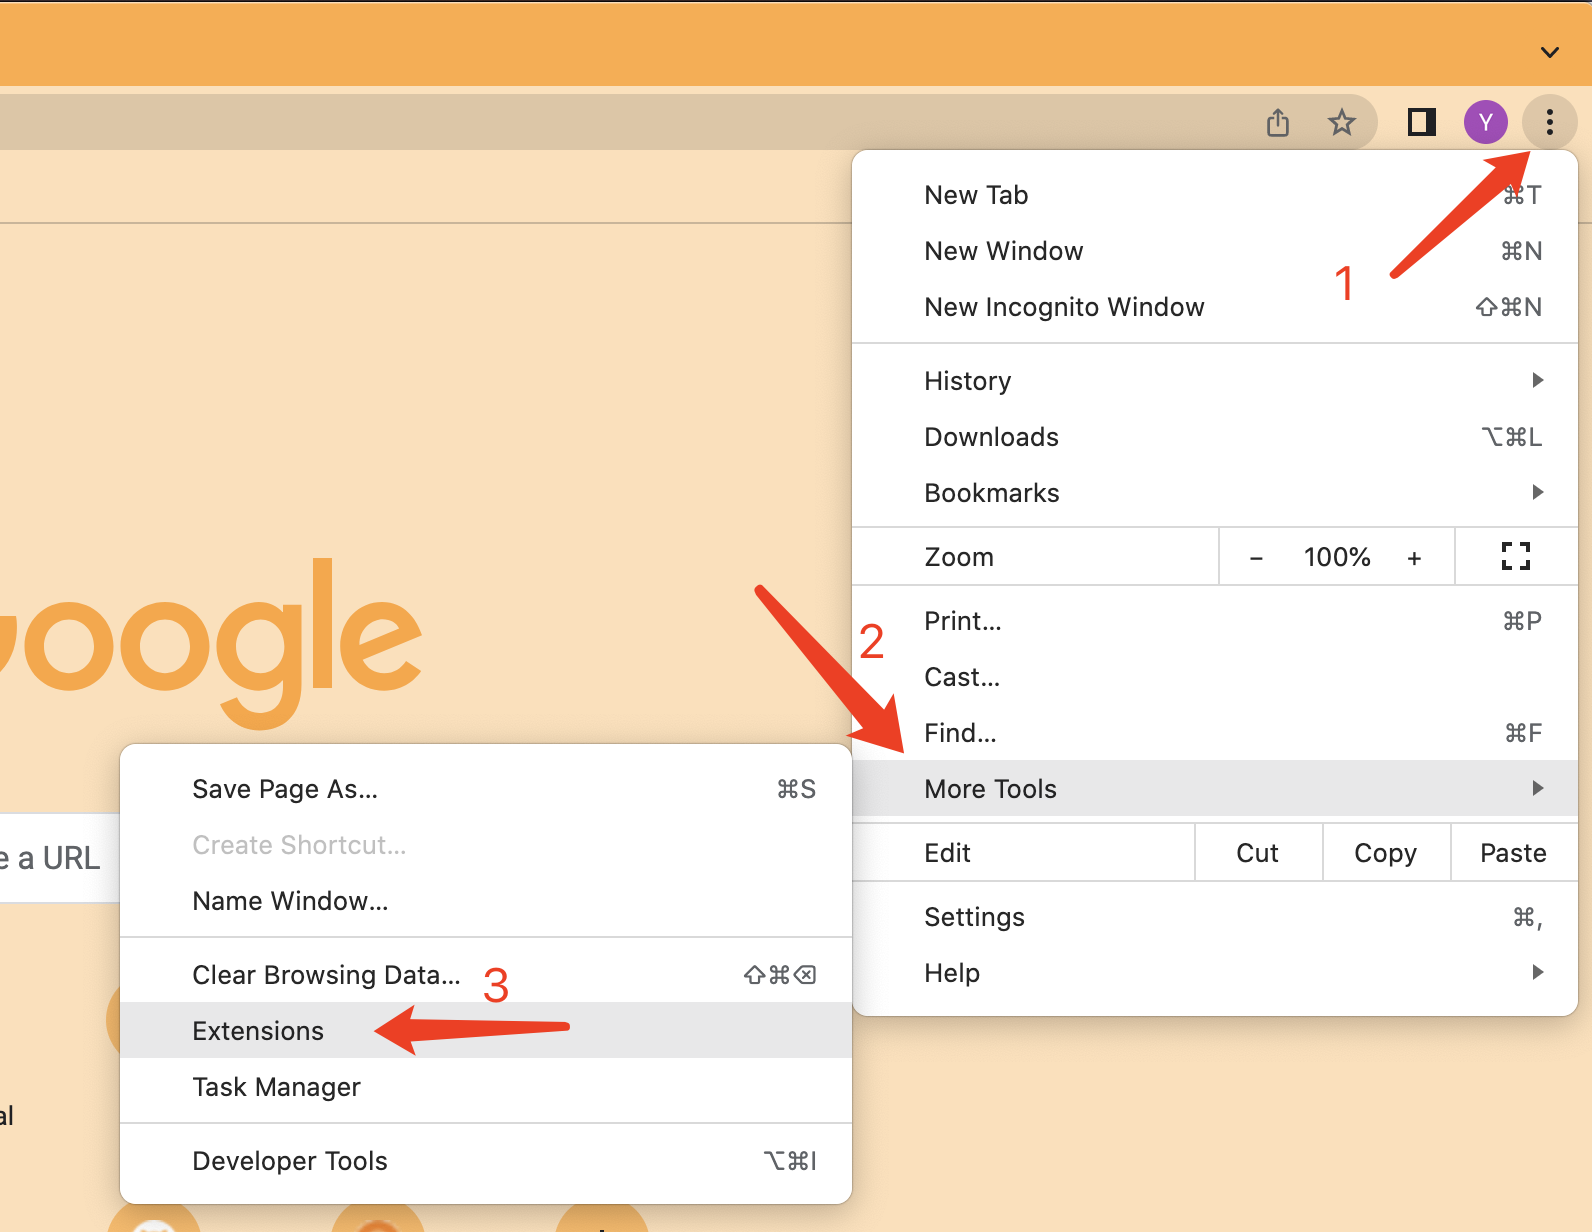Image resolution: width=1592 pixels, height=1232 pixels.
Task: Expand the Bookmarks submenu
Action: pos(1215,493)
